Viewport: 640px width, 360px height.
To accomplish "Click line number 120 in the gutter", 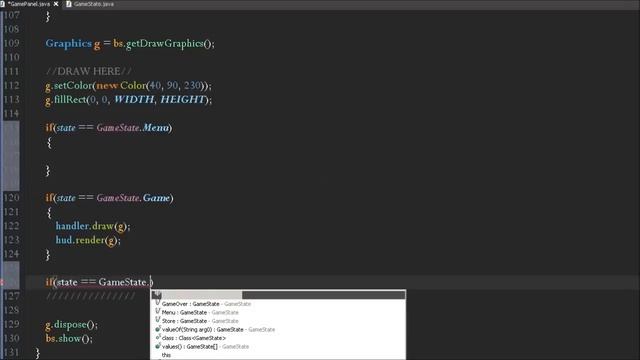I will click(x=11, y=198).
